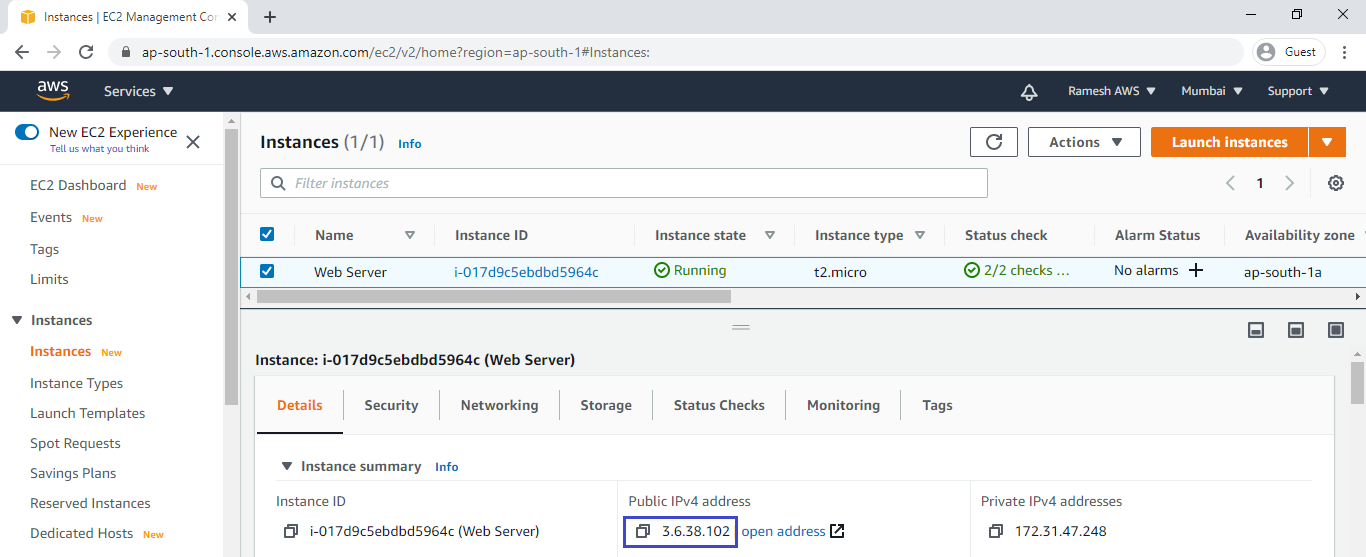This screenshot has width=1366, height=557.
Task: Click the Filter instances search field
Action: click(x=624, y=183)
